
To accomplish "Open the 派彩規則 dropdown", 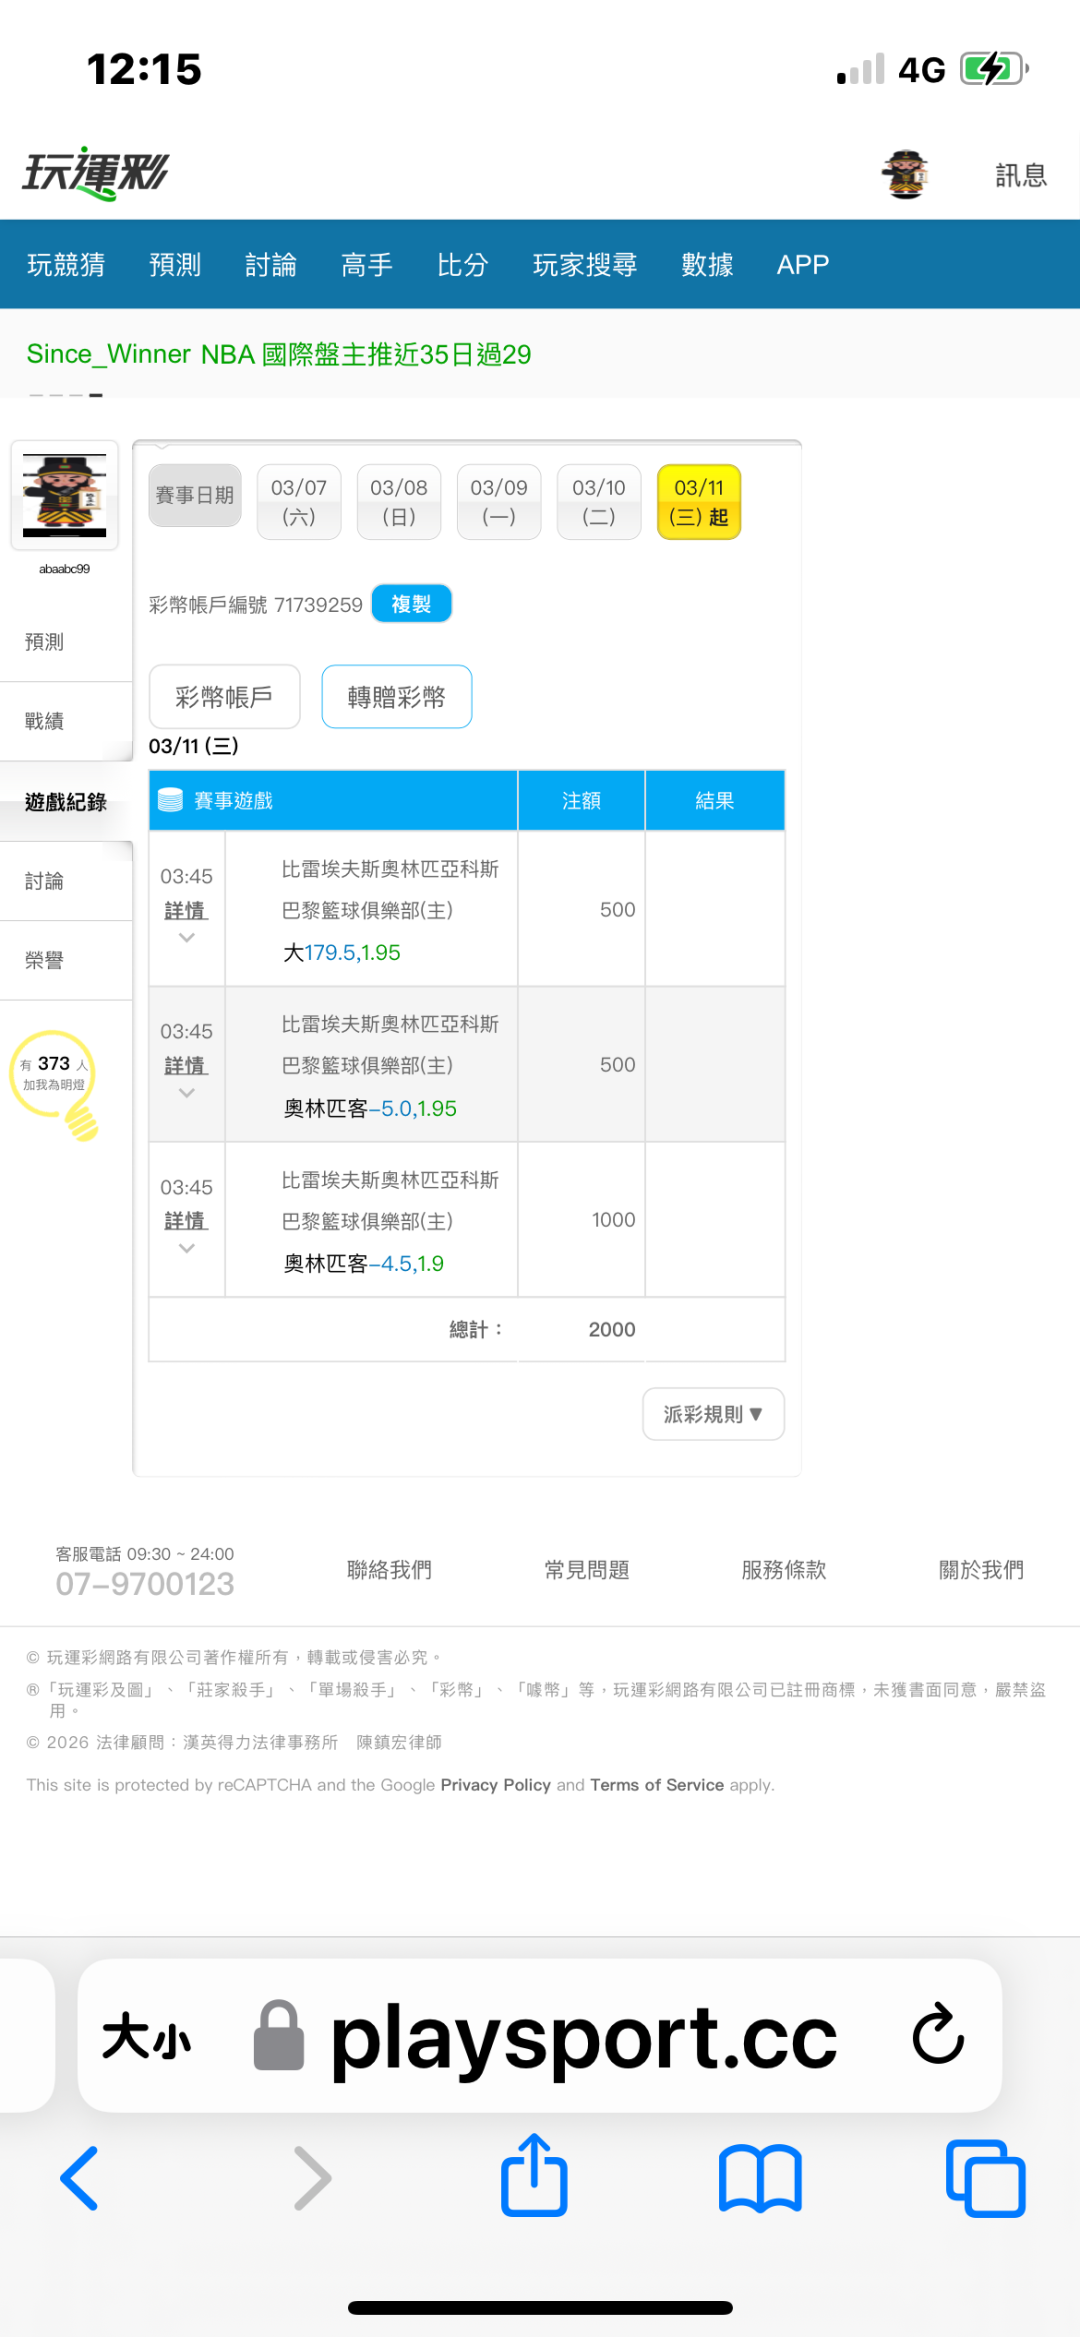I will pyautogui.click(x=713, y=1414).
